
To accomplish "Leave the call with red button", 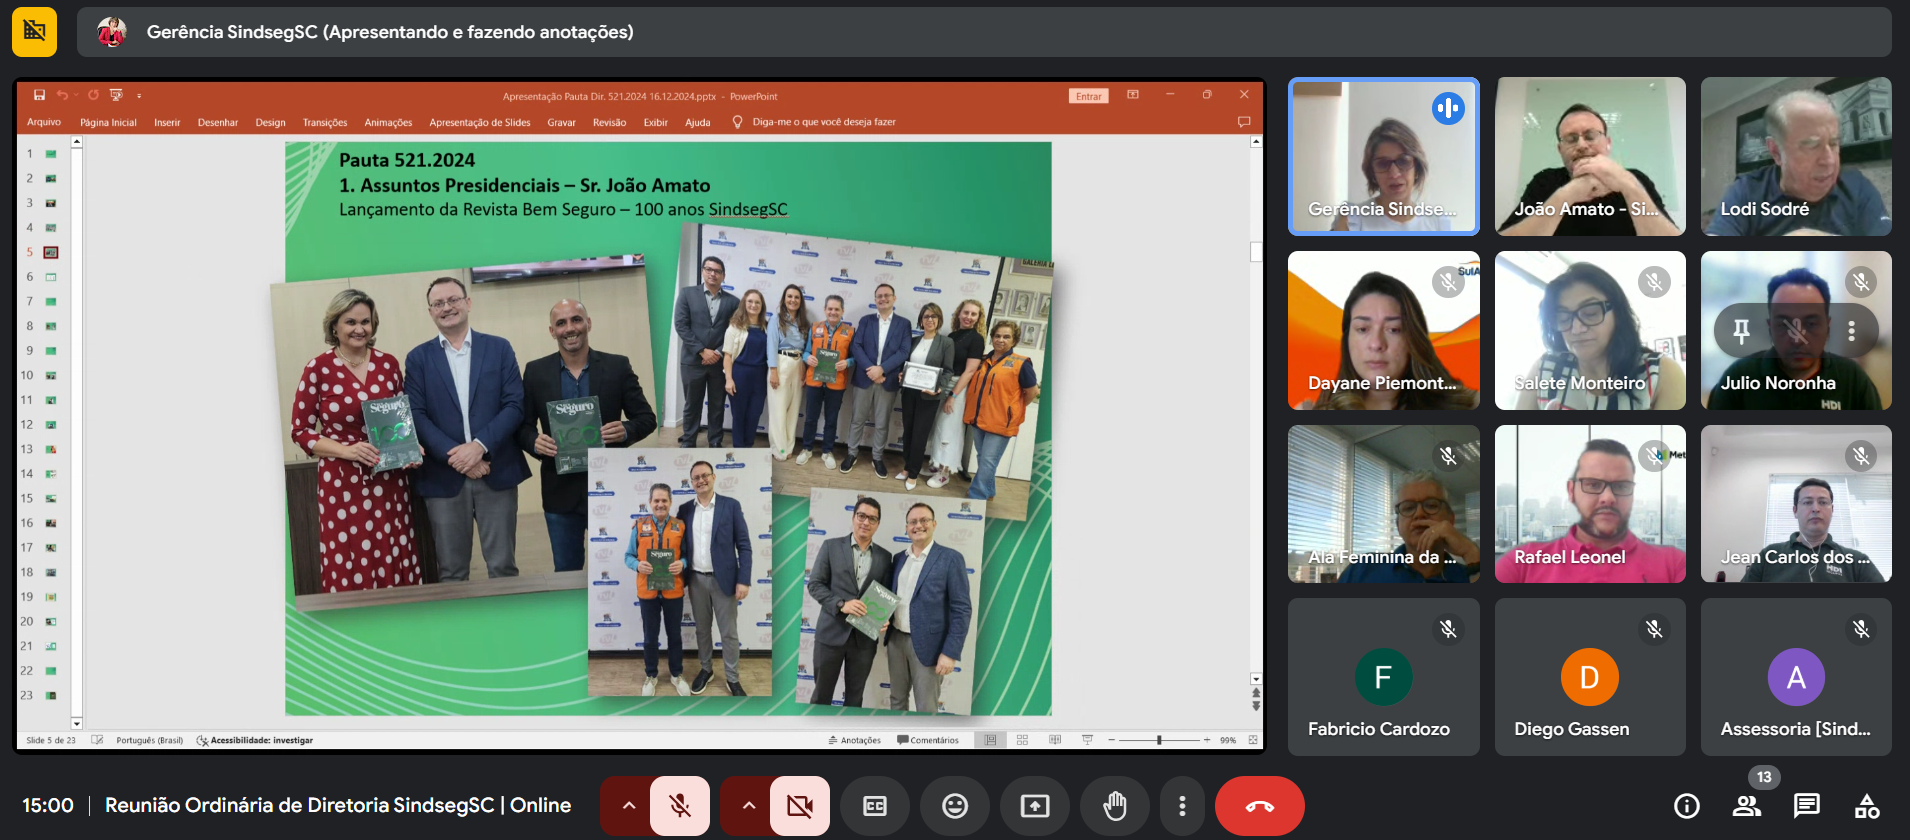I will tap(1259, 806).
